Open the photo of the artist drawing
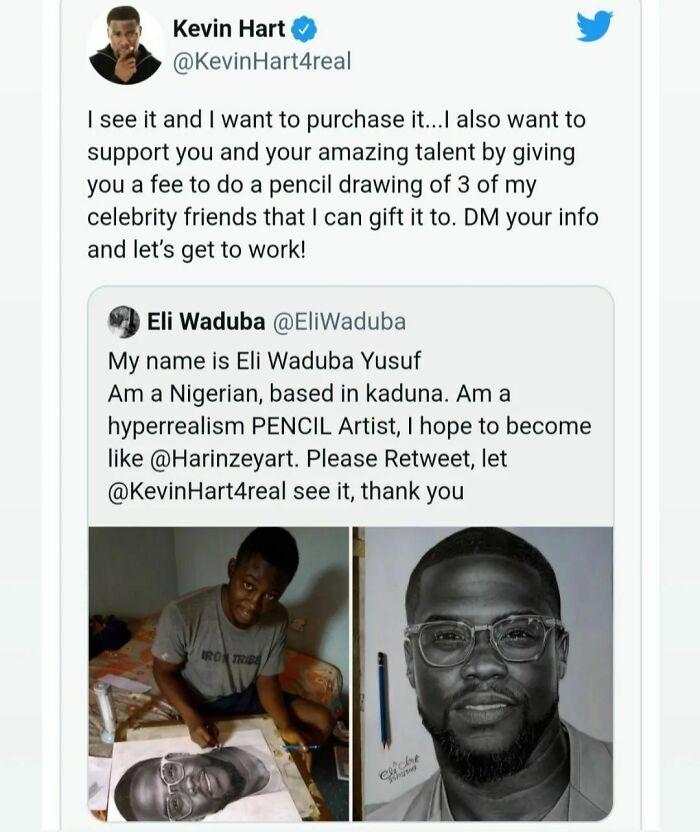700x832 pixels. pyautogui.click(x=218, y=674)
